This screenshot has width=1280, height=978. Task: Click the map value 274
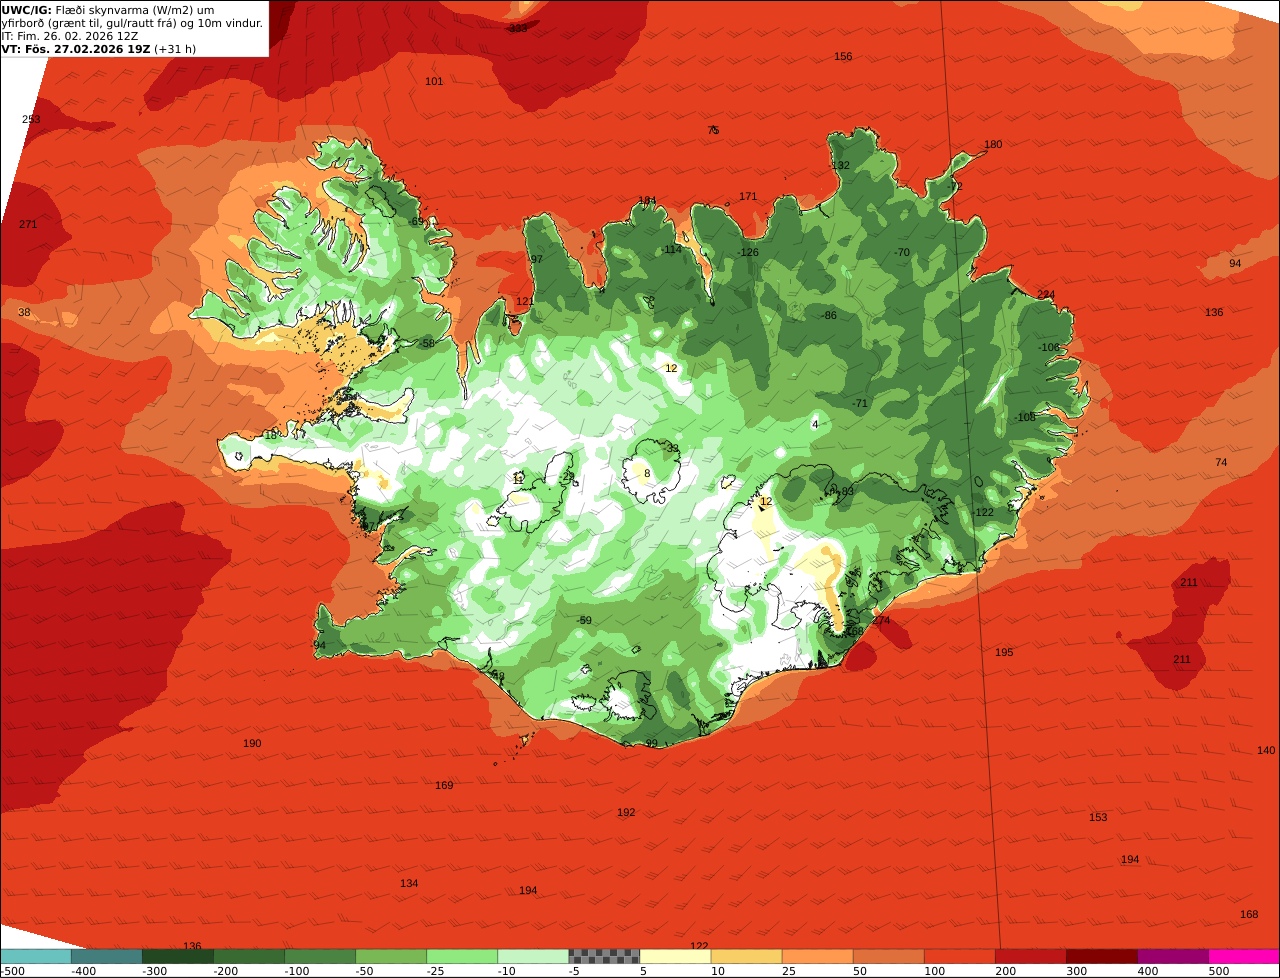[881, 620]
